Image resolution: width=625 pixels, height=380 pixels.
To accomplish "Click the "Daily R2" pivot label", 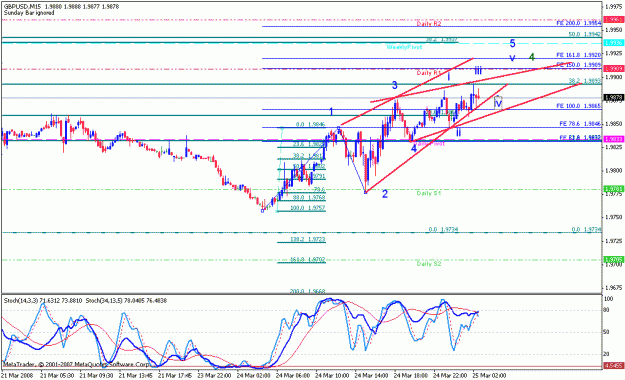I will tap(429, 24).
